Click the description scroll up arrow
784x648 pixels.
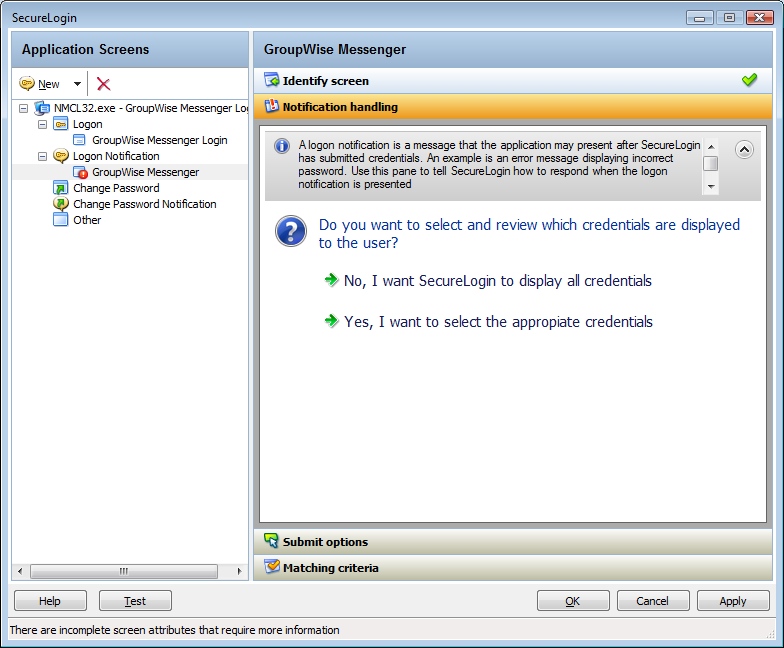click(710, 146)
